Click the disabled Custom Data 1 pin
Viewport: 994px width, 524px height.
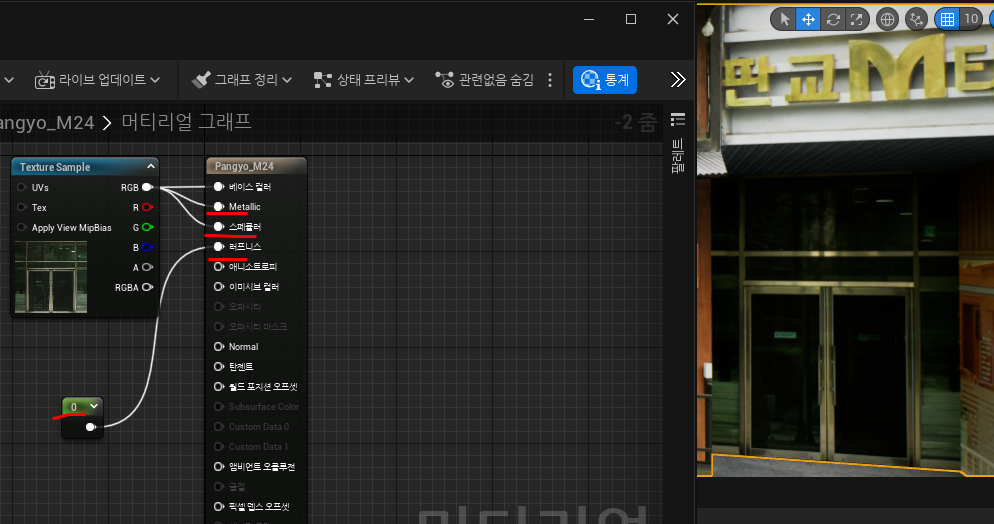click(x=219, y=447)
